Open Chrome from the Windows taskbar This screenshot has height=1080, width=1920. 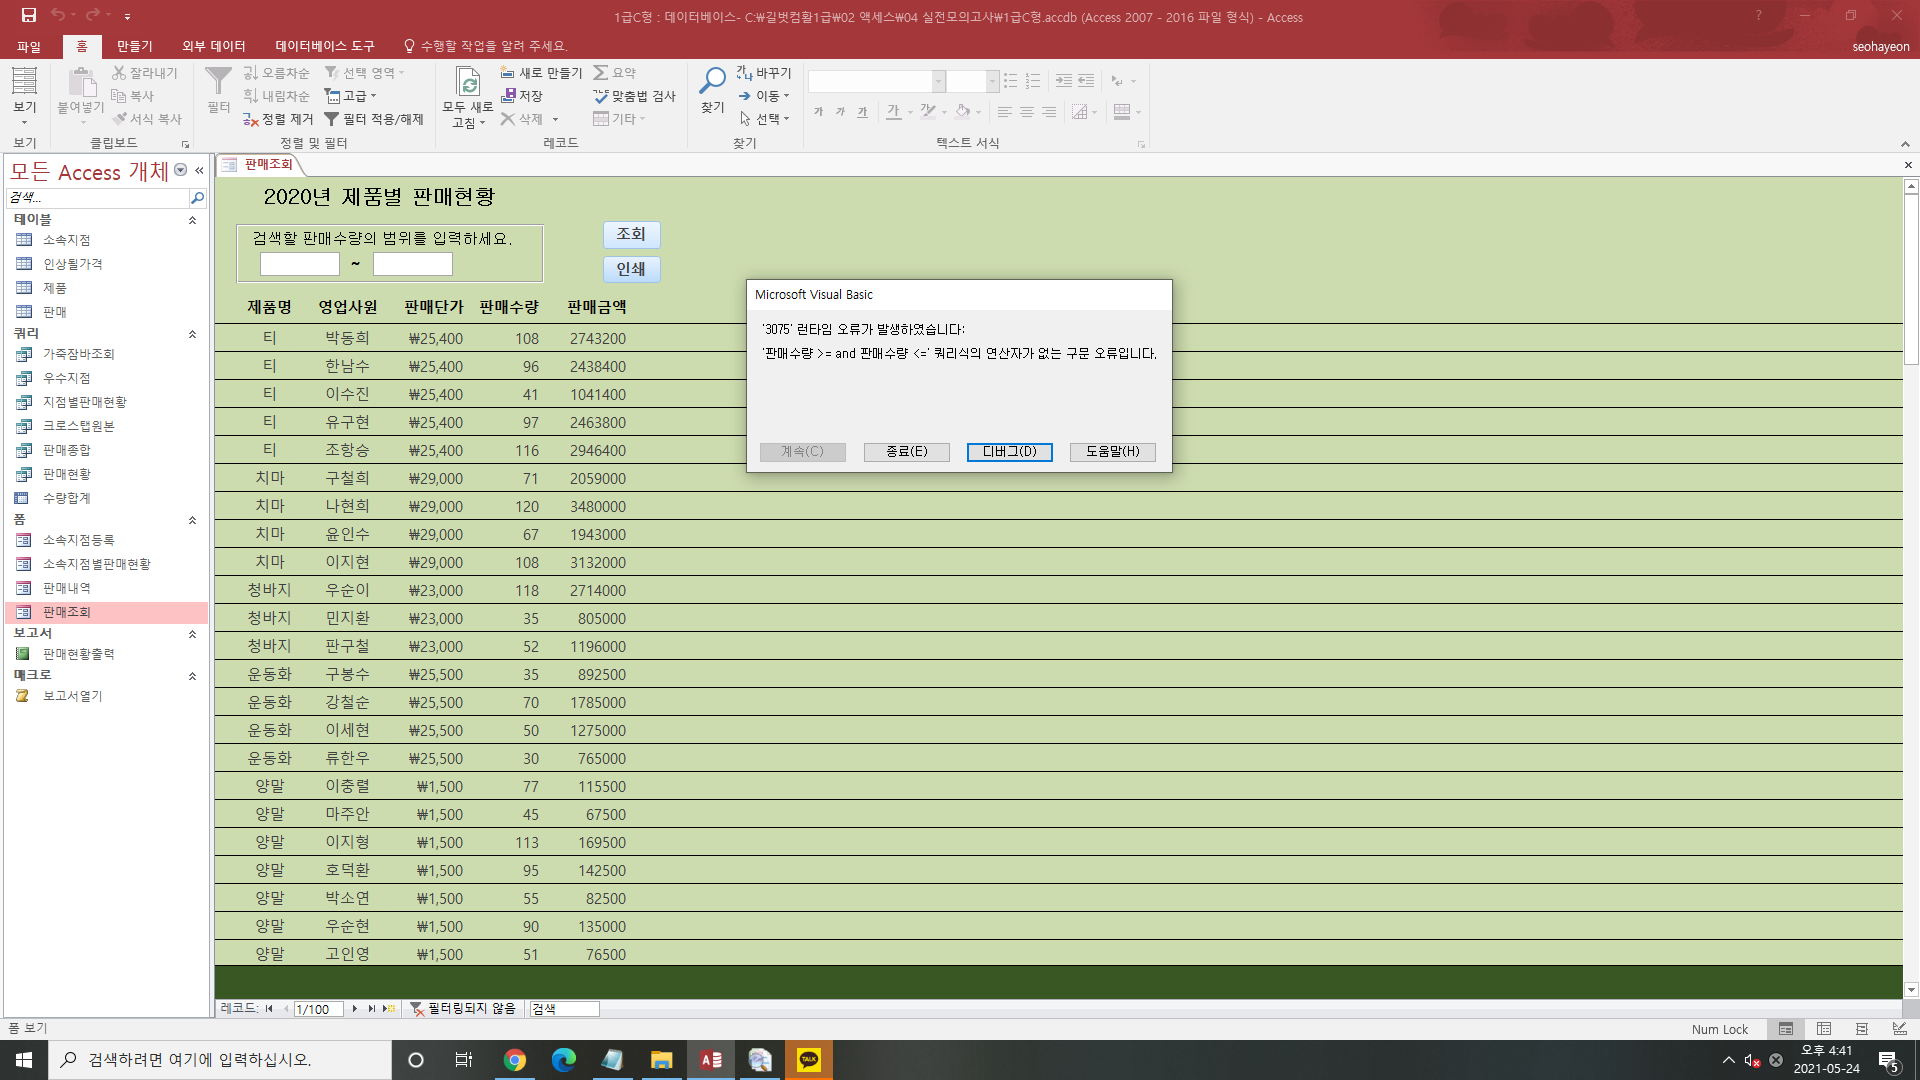click(x=515, y=1060)
